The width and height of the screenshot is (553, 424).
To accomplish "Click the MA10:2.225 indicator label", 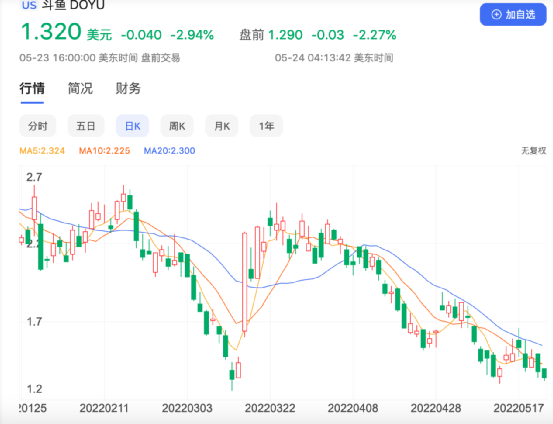I will (x=104, y=151).
